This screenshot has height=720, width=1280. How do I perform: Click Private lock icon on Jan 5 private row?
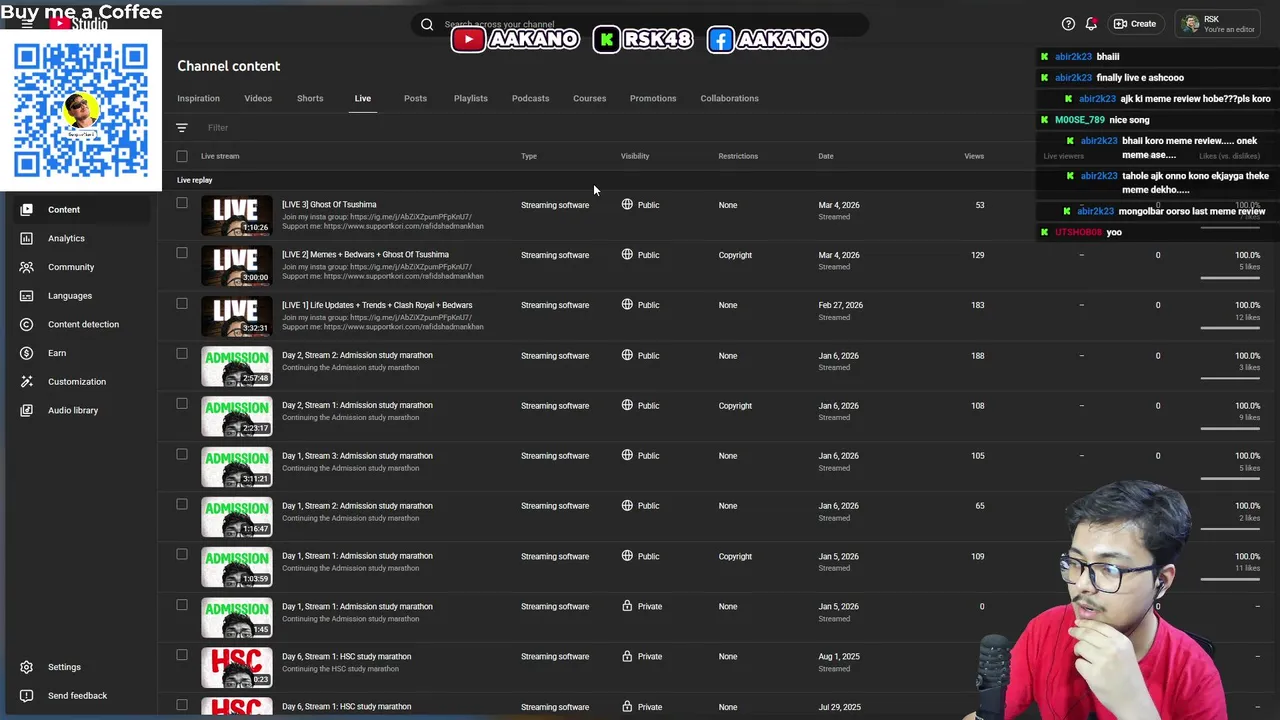tap(627, 606)
